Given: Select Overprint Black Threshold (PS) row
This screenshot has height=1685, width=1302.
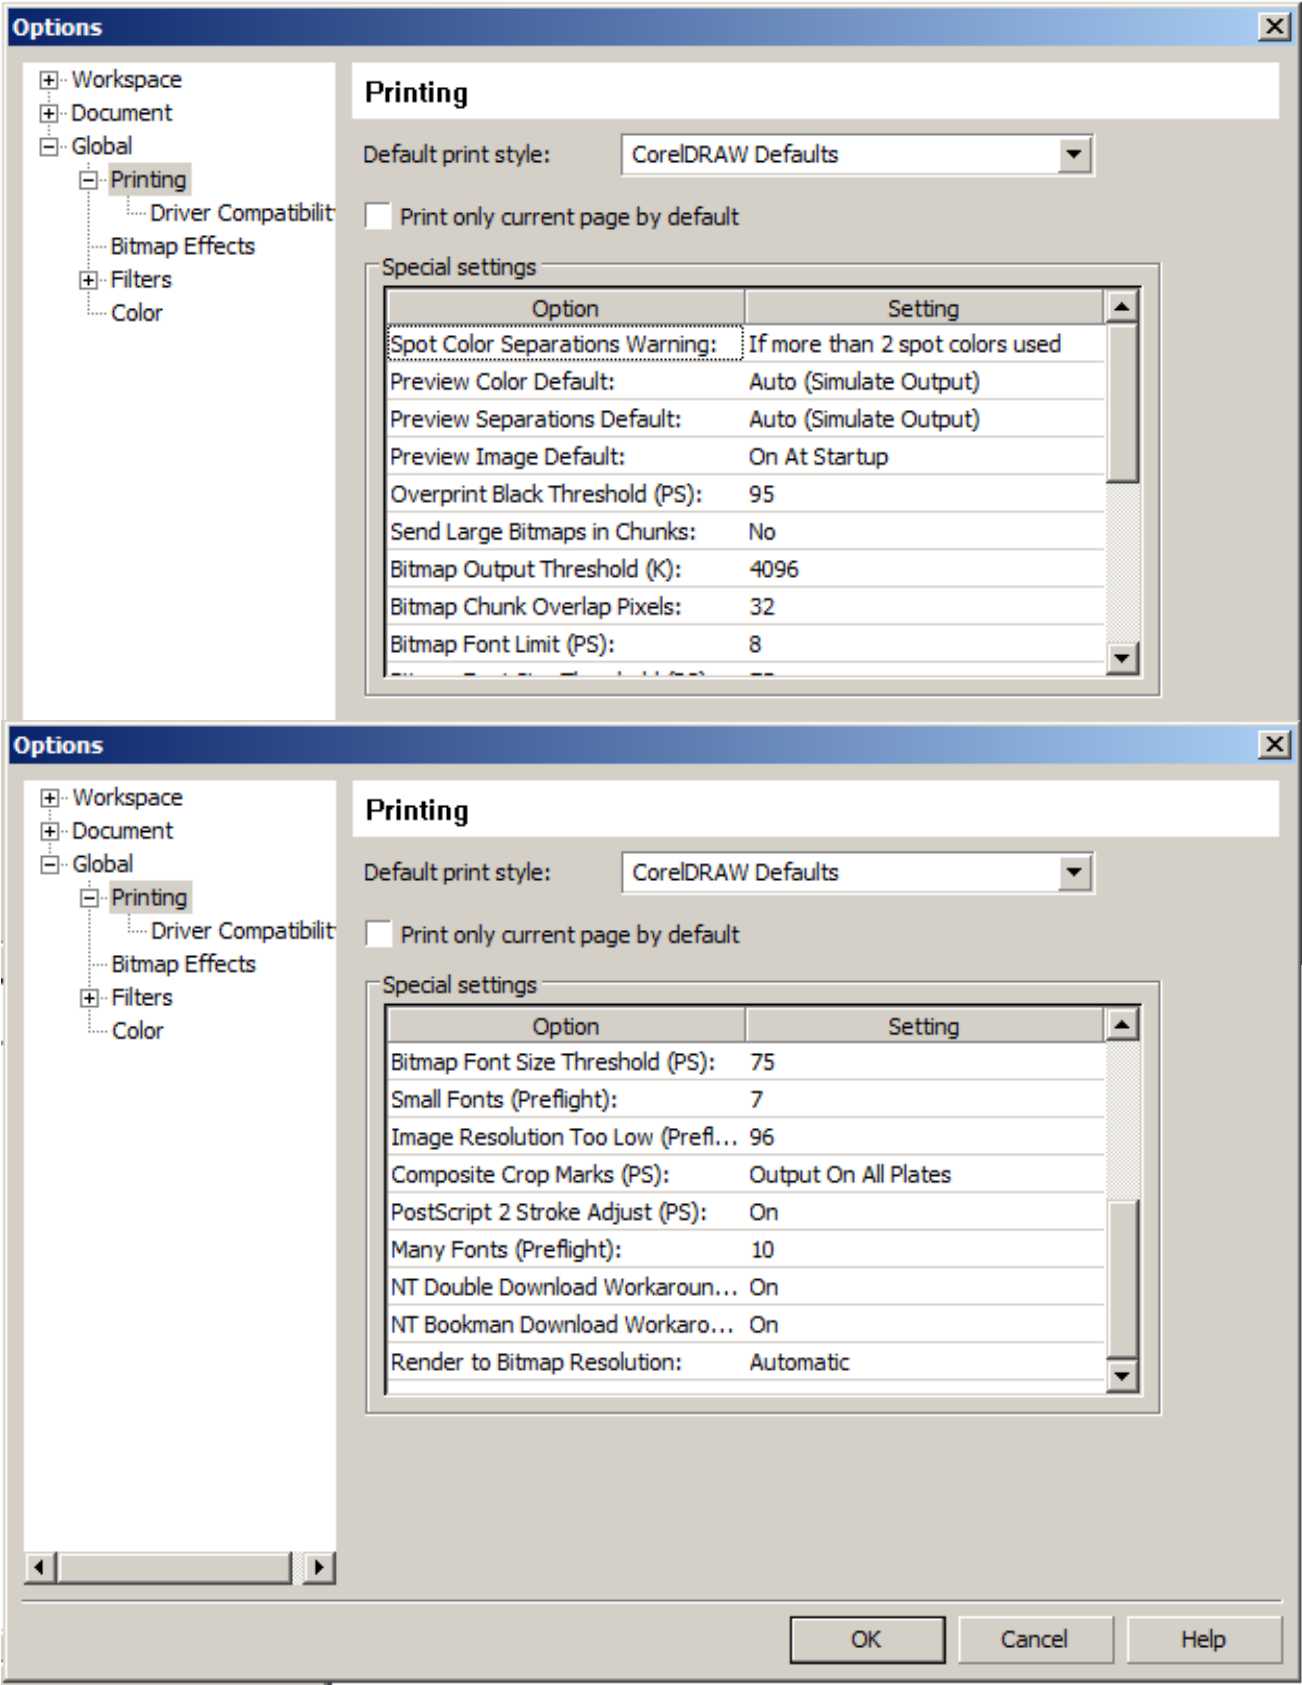Looking at the screenshot, I should tap(746, 494).
